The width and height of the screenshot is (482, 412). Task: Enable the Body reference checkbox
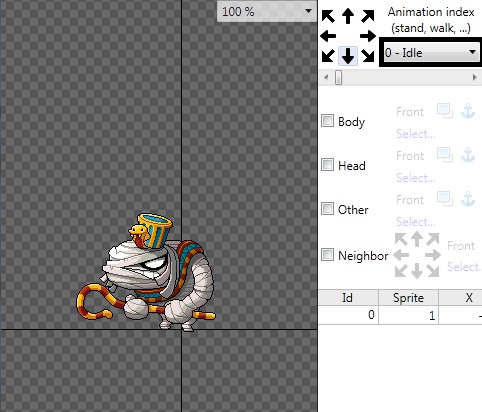coord(327,121)
